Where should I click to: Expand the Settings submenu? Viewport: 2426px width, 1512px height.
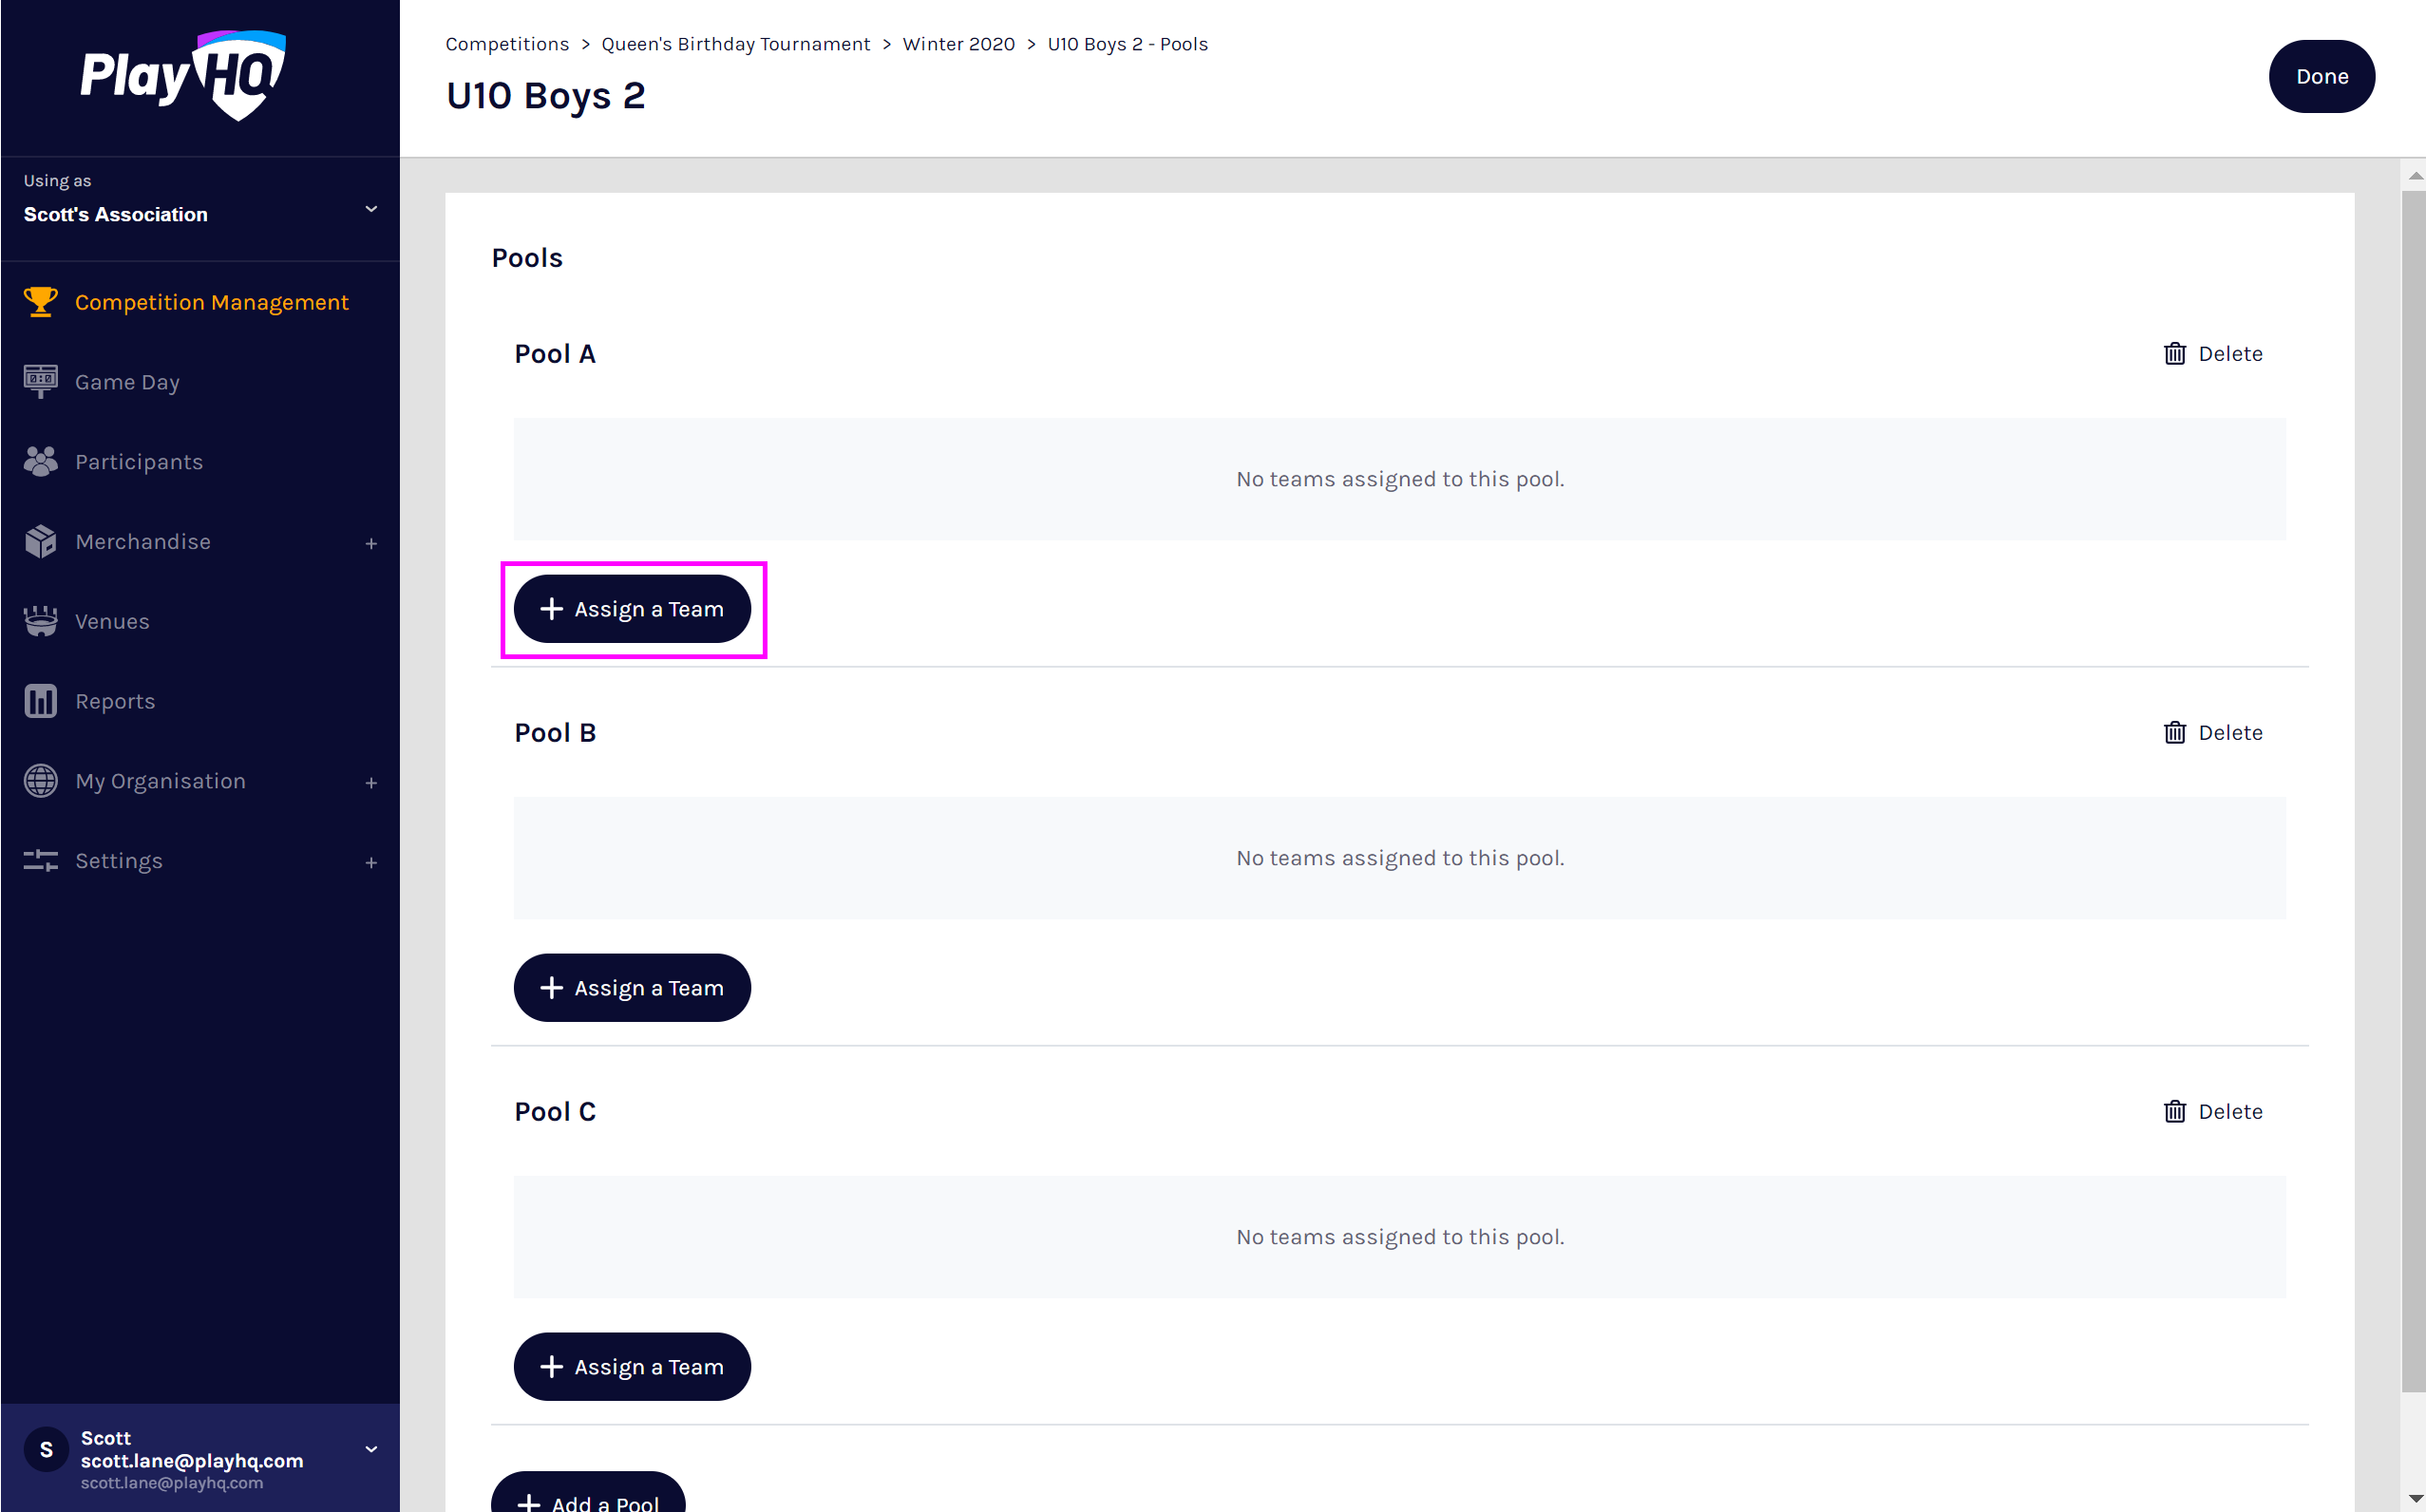click(371, 862)
